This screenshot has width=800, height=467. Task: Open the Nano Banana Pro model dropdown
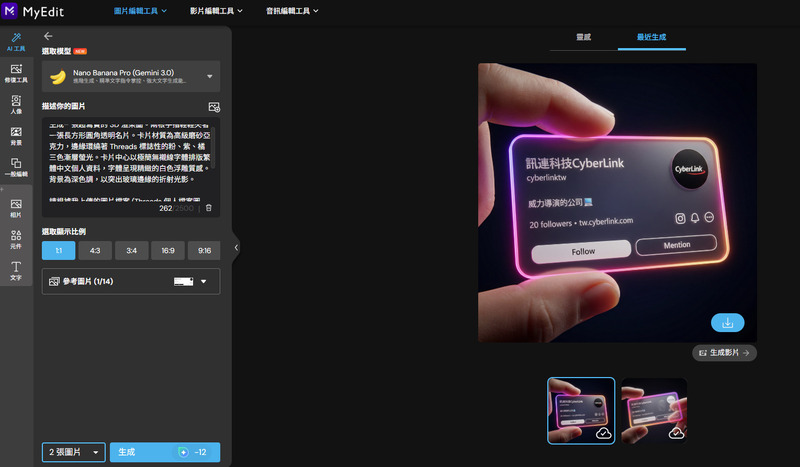(x=131, y=77)
